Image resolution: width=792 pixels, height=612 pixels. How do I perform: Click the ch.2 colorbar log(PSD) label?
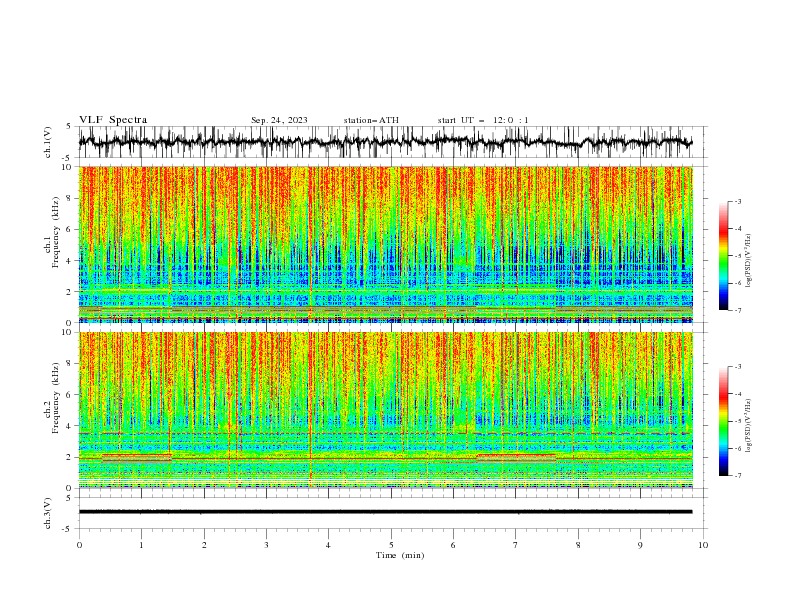tap(749, 426)
